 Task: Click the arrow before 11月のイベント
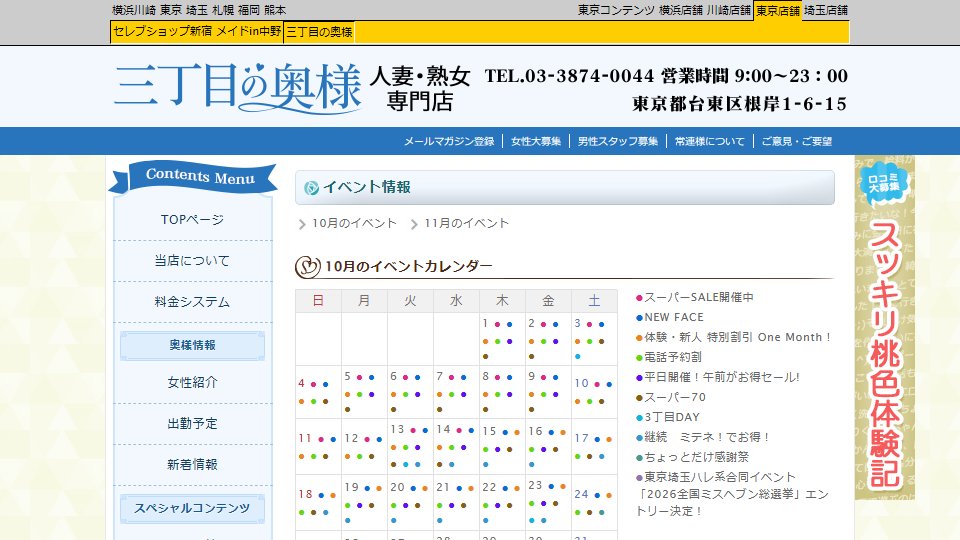[x=414, y=224]
